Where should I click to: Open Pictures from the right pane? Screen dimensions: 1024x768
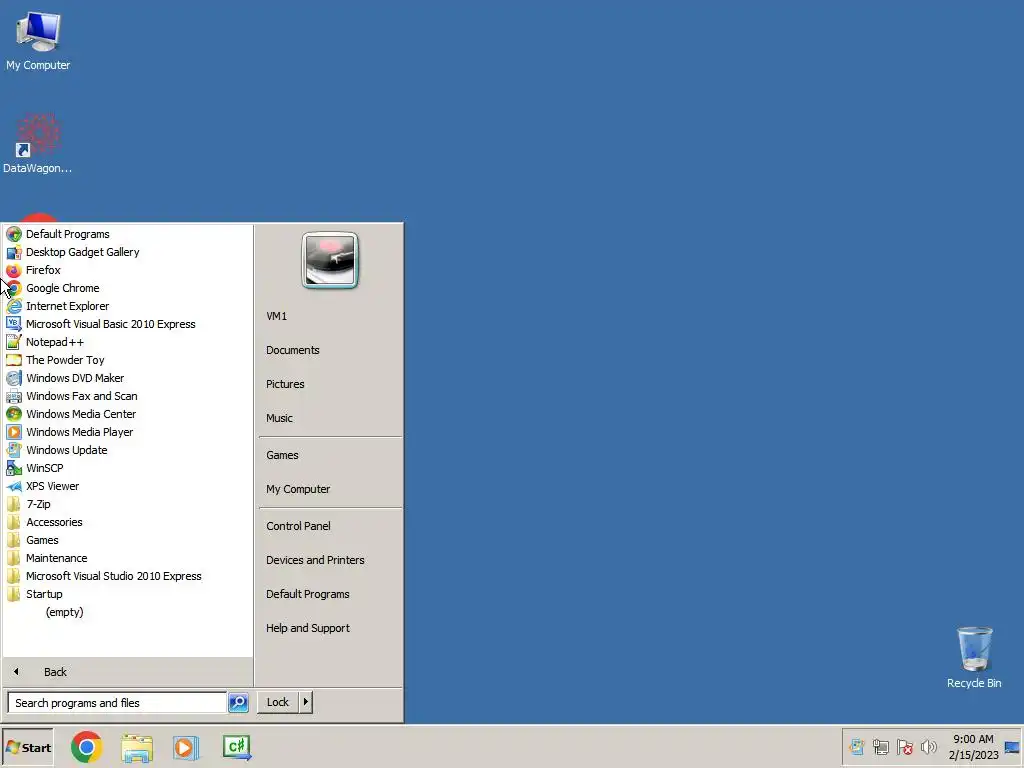[x=330, y=384]
